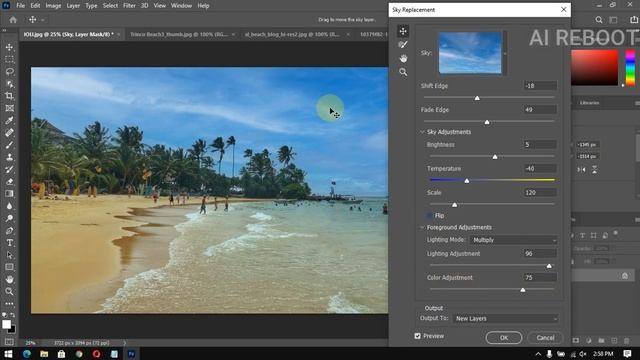The height and width of the screenshot is (360, 640).
Task: Click the Fade Edge value field
Action: tap(540, 109)
